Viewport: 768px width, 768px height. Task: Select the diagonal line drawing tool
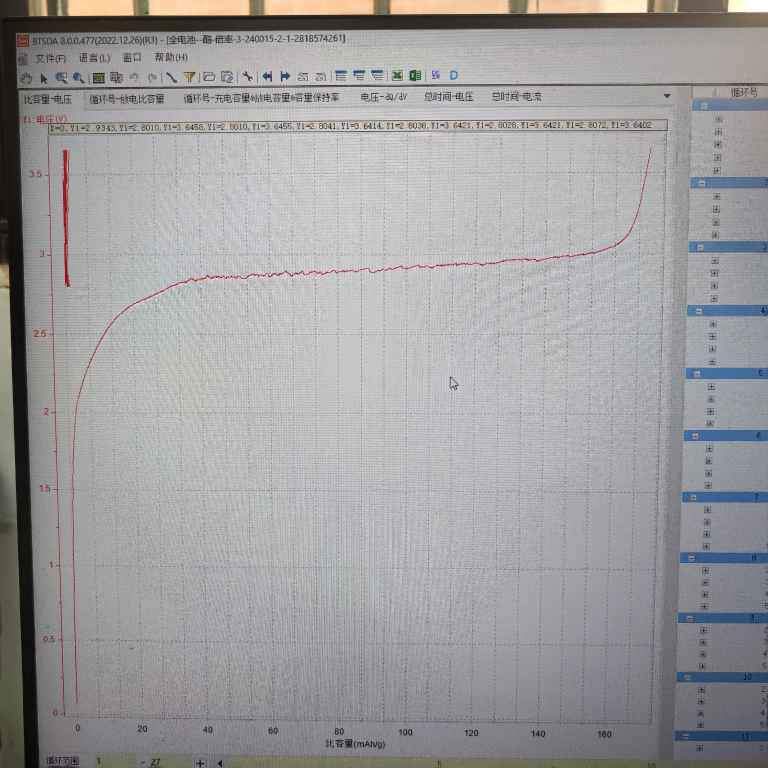pyautogui.click(x=171, y=77)
